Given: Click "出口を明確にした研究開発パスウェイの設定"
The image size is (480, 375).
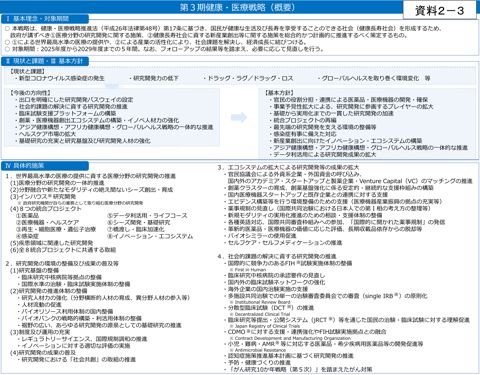Looking at the screenshot, I should tap(74, 100).
